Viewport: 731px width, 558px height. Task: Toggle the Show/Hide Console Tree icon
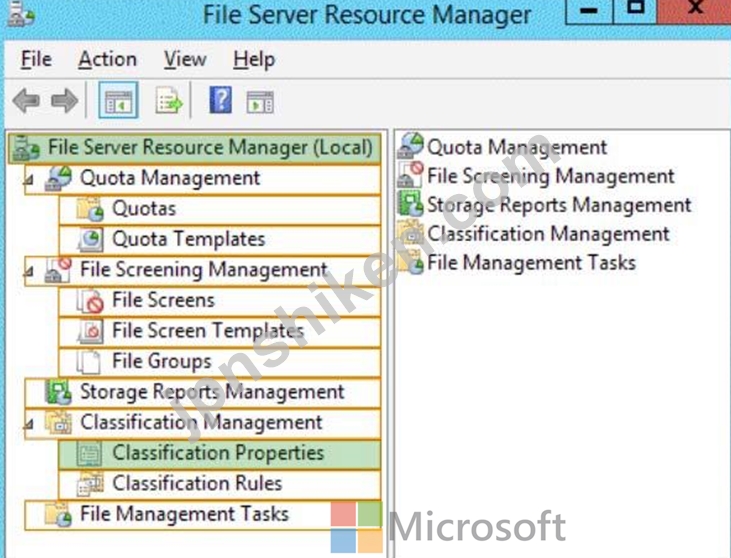(x=118, y=100)
